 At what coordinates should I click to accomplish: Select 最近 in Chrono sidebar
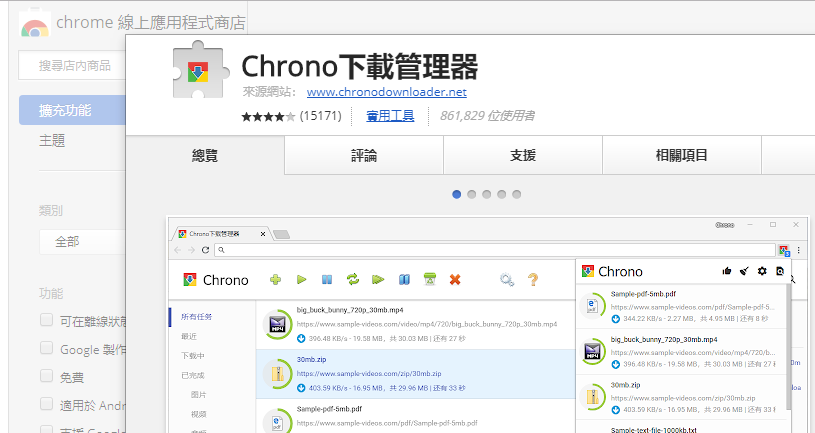[189, 336]
